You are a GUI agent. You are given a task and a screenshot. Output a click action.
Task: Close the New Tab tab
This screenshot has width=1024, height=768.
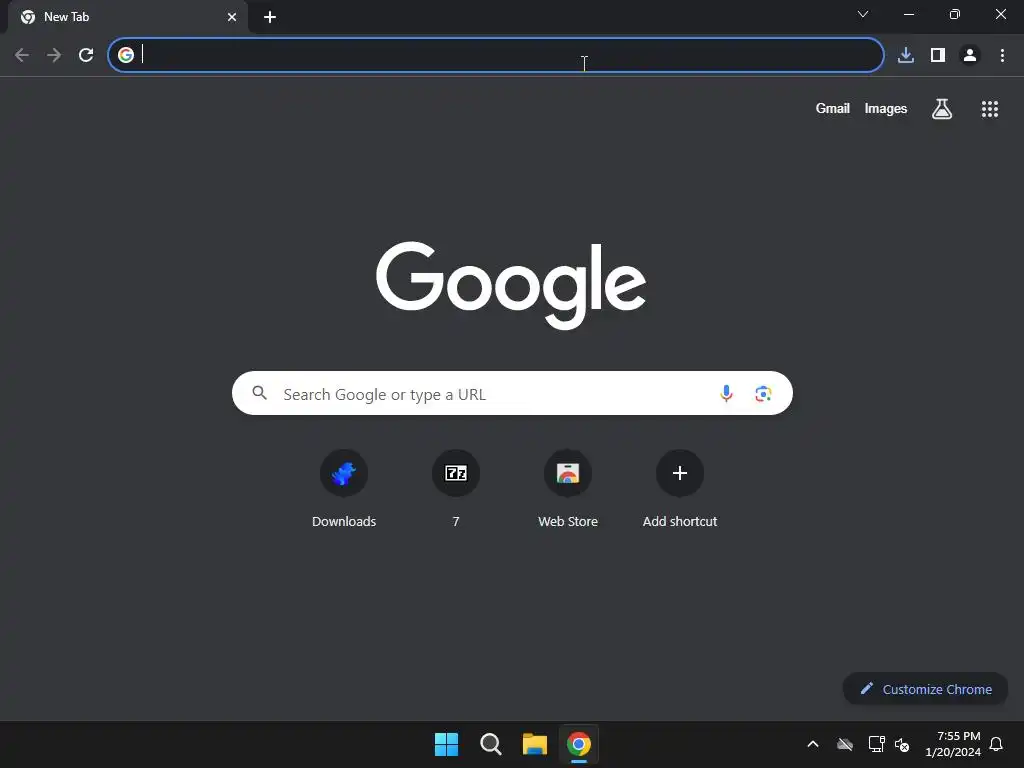pyautogui.click(x=232, y=17)
